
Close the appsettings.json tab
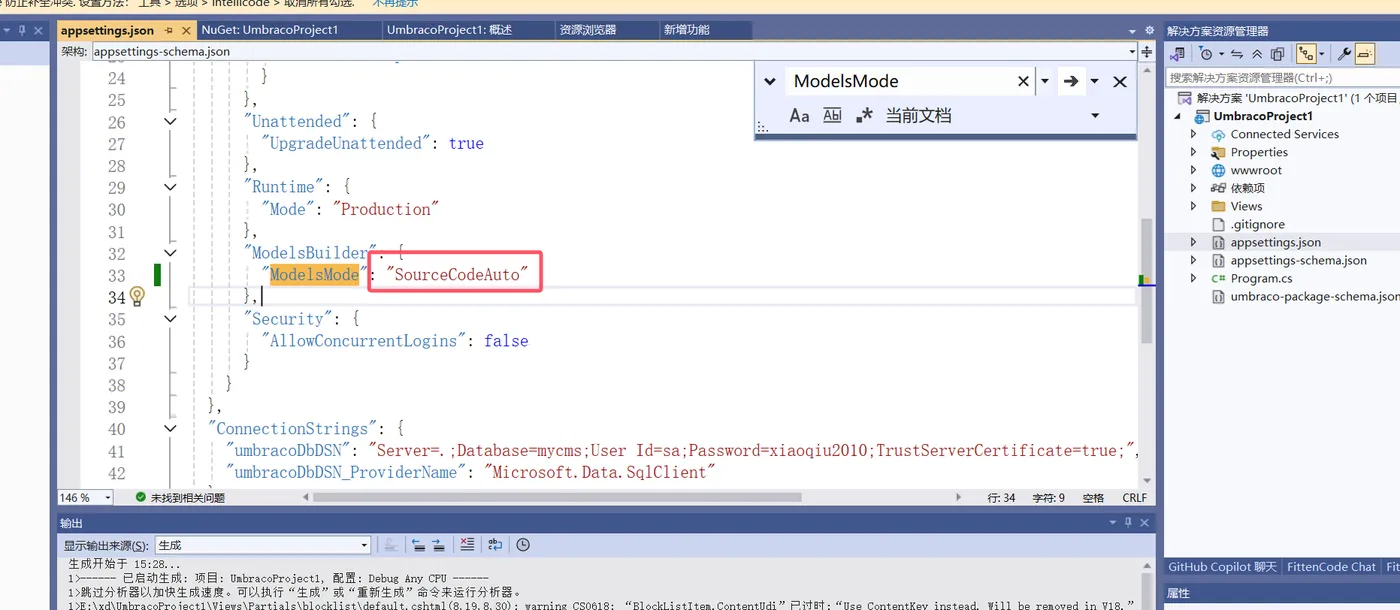(187, 31)
